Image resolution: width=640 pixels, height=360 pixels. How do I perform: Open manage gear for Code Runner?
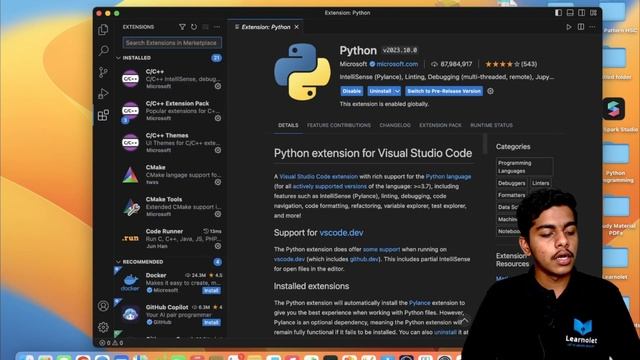(218, 246)
